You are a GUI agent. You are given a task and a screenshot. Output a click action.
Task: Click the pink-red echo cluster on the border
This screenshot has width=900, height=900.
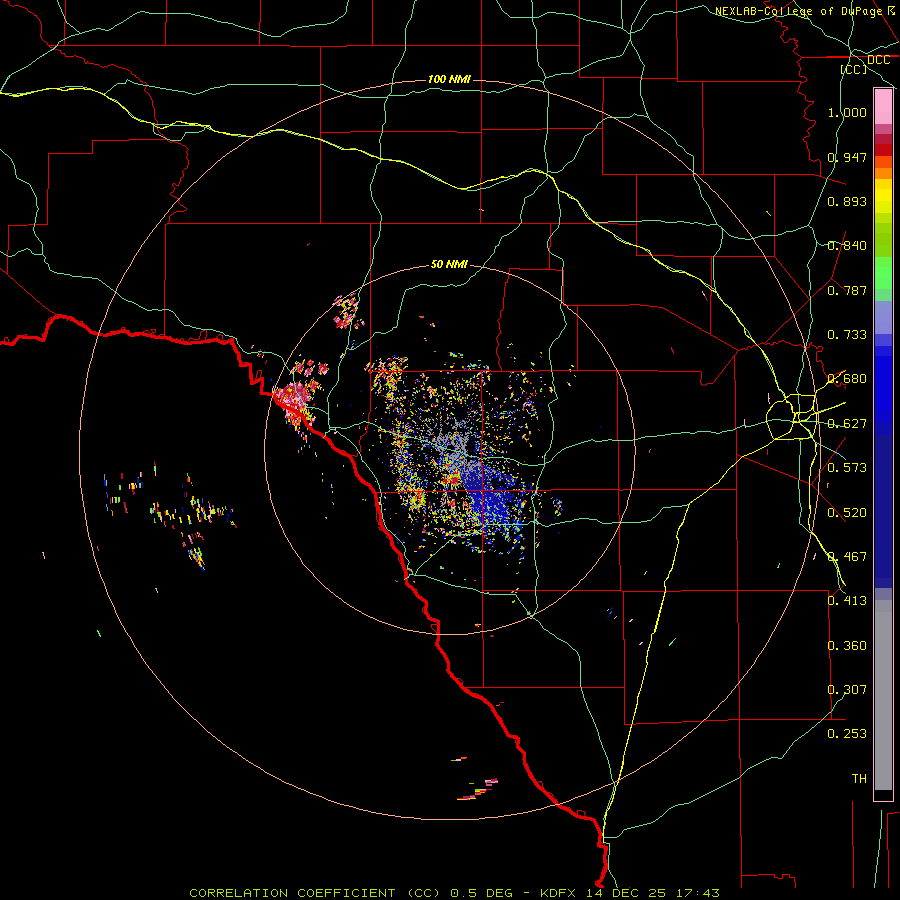tap(293, 401)
